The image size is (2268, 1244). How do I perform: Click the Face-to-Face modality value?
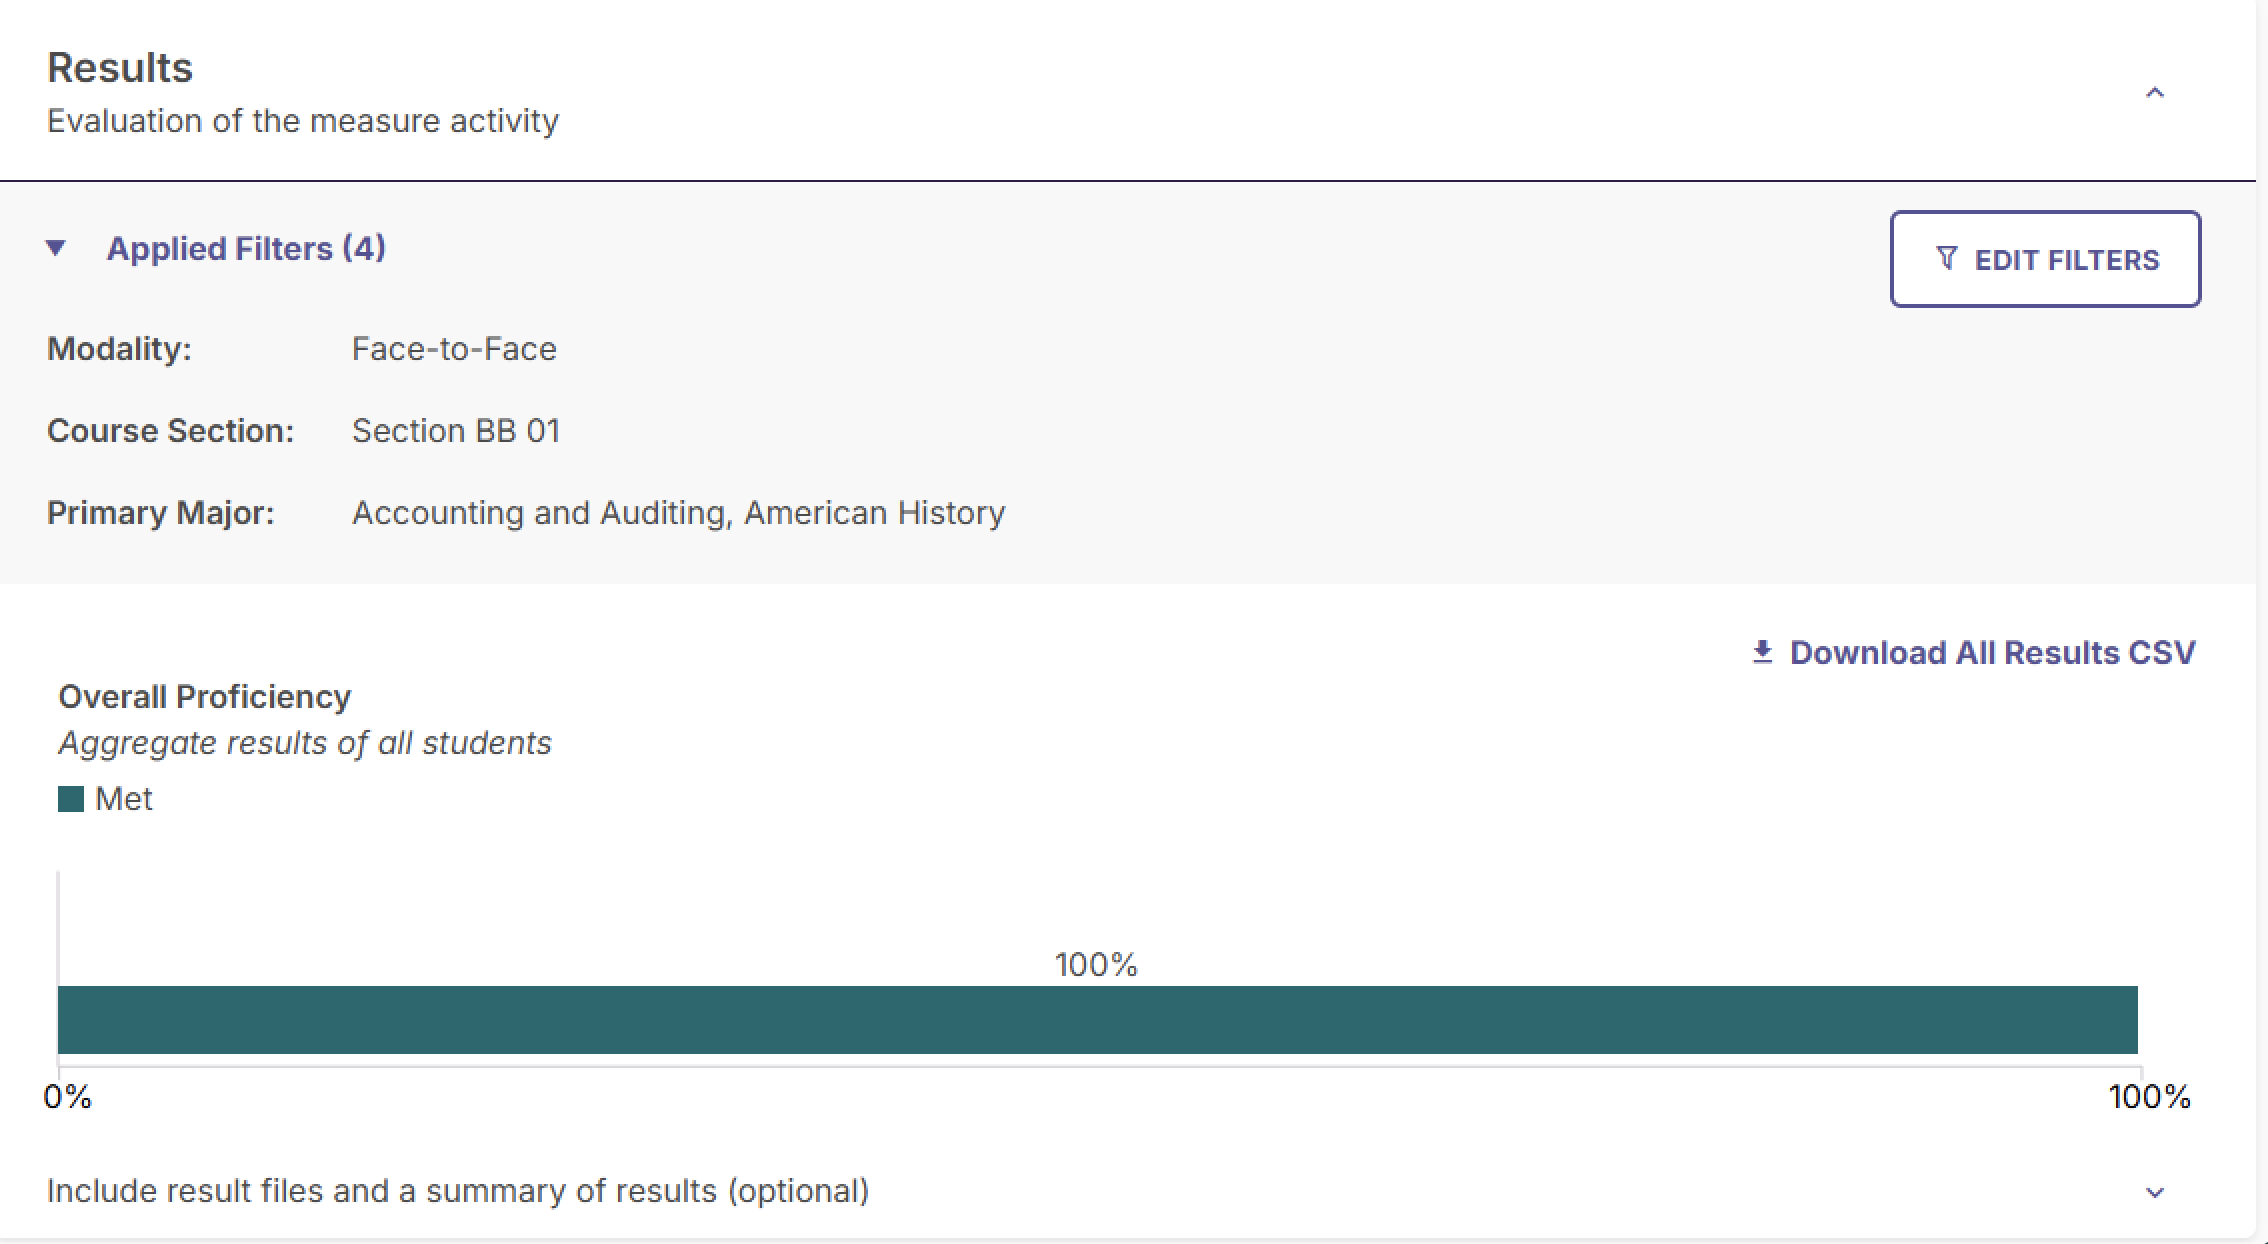(454, 349)
